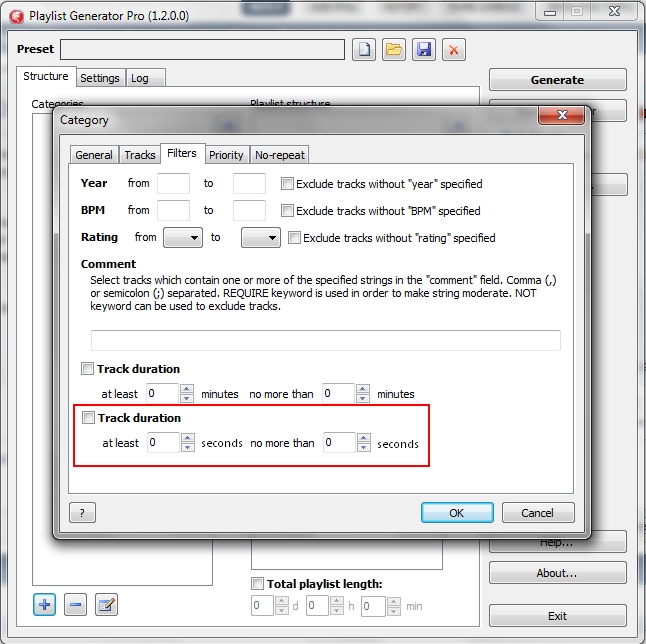Decrease at least minutes spinner

(x=187, y=398)
